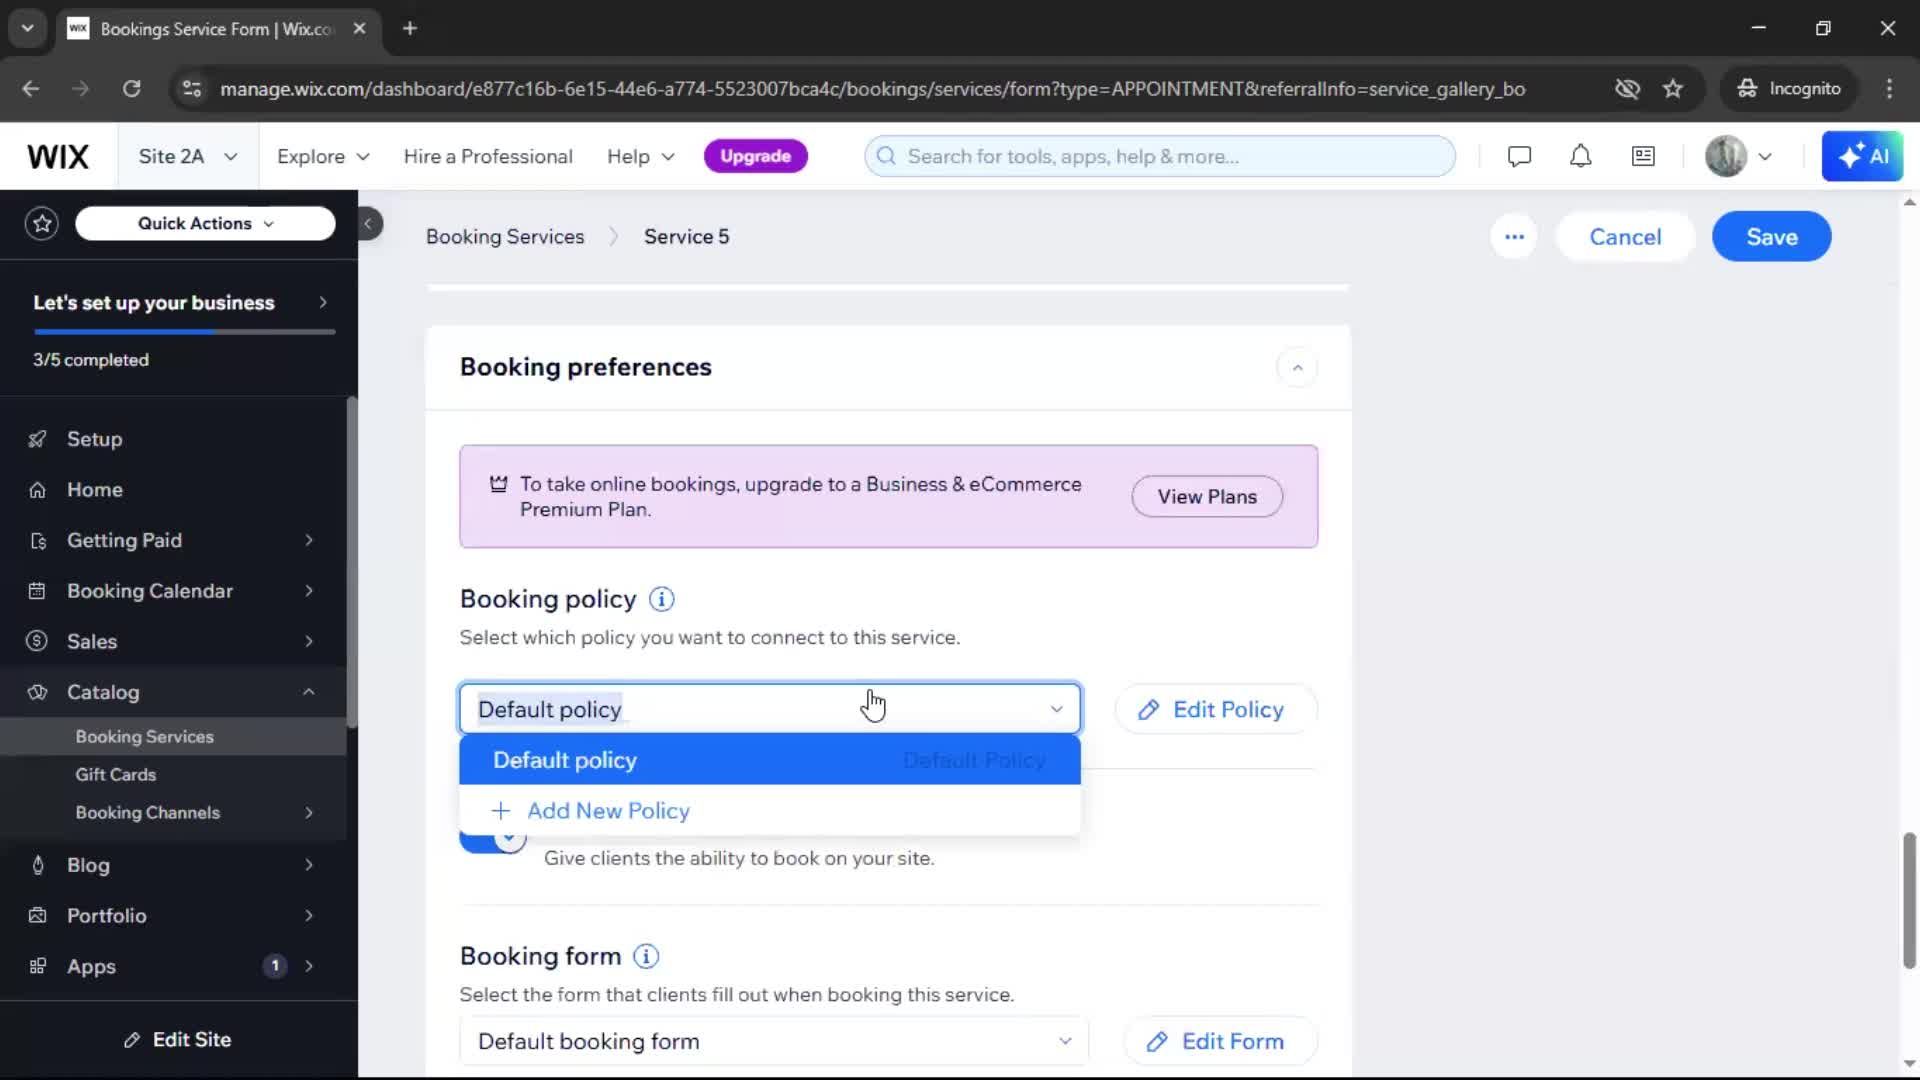Screen dimensions: 1920x1080
Task: Click the Booking Calendar icon
Action: pos(37,591)
